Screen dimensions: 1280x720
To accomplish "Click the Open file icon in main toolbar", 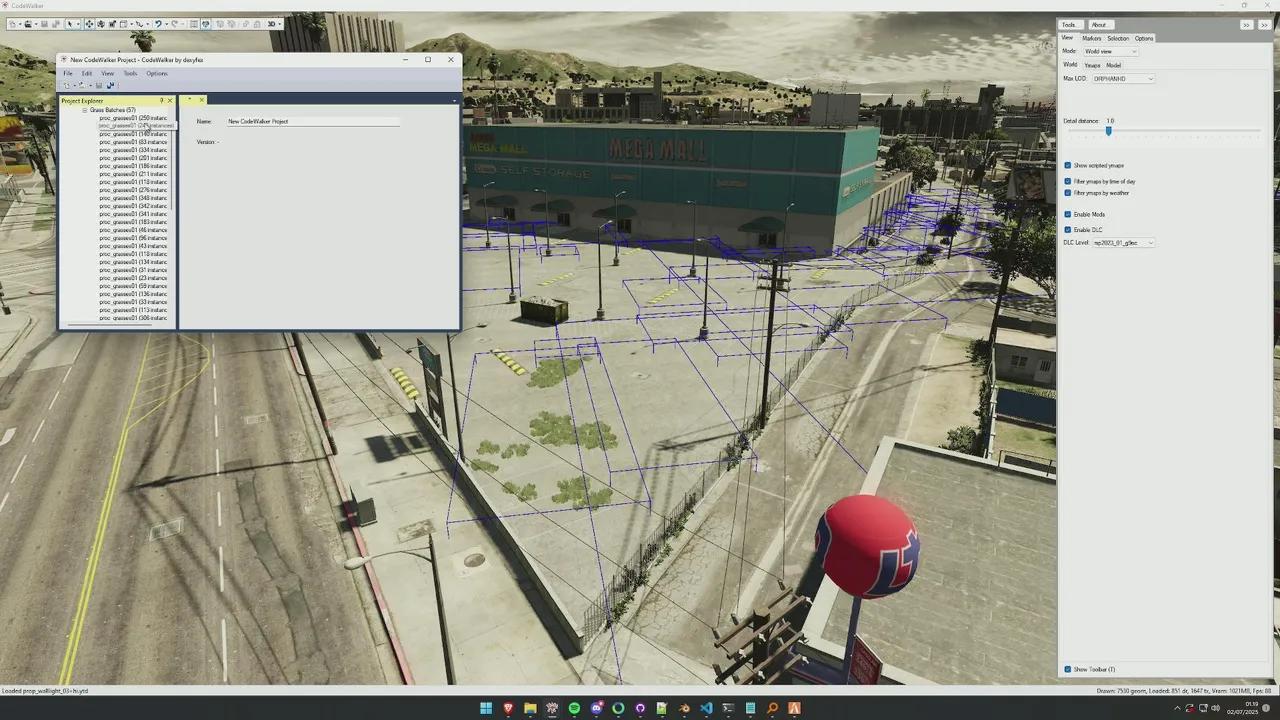I will tap(28, 24).
